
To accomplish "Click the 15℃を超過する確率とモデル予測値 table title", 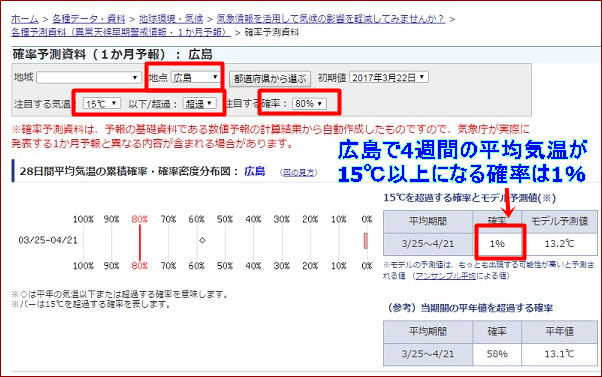I will click(x=469, y=198).
